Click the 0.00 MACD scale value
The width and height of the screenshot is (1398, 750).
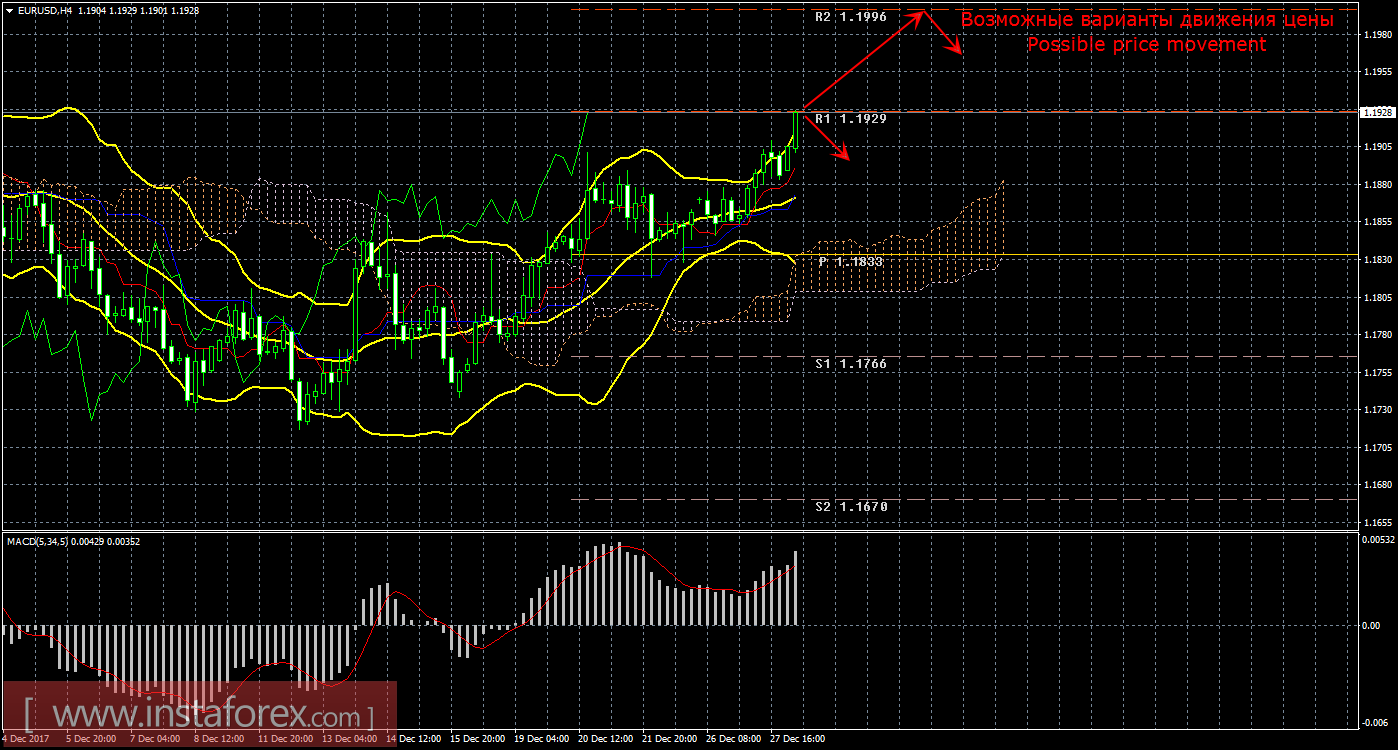pyautogui.click(x=1372, y=626)
